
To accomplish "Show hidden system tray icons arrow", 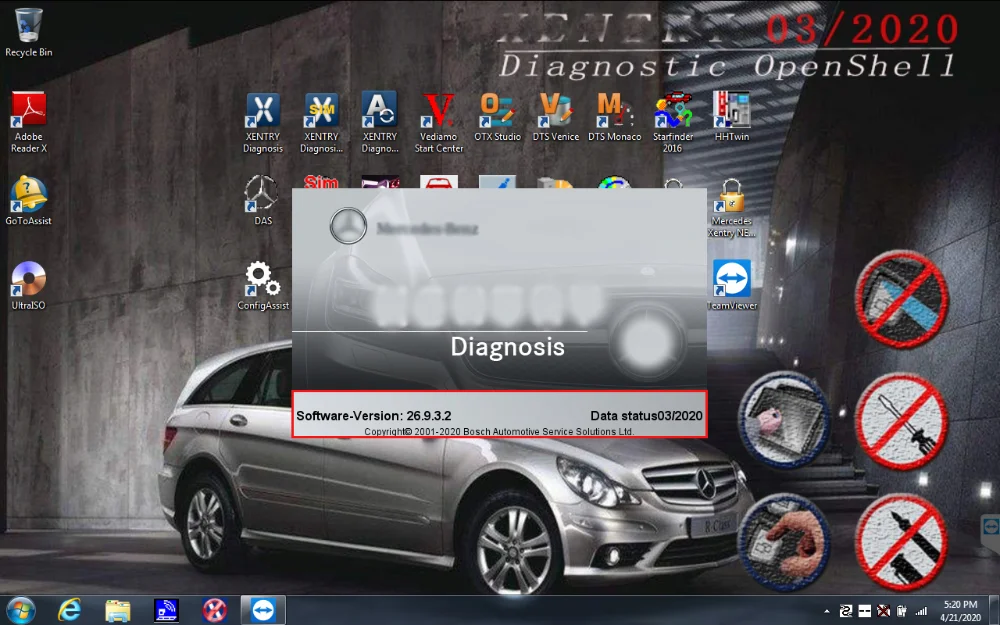I will [x=827, y=612].
